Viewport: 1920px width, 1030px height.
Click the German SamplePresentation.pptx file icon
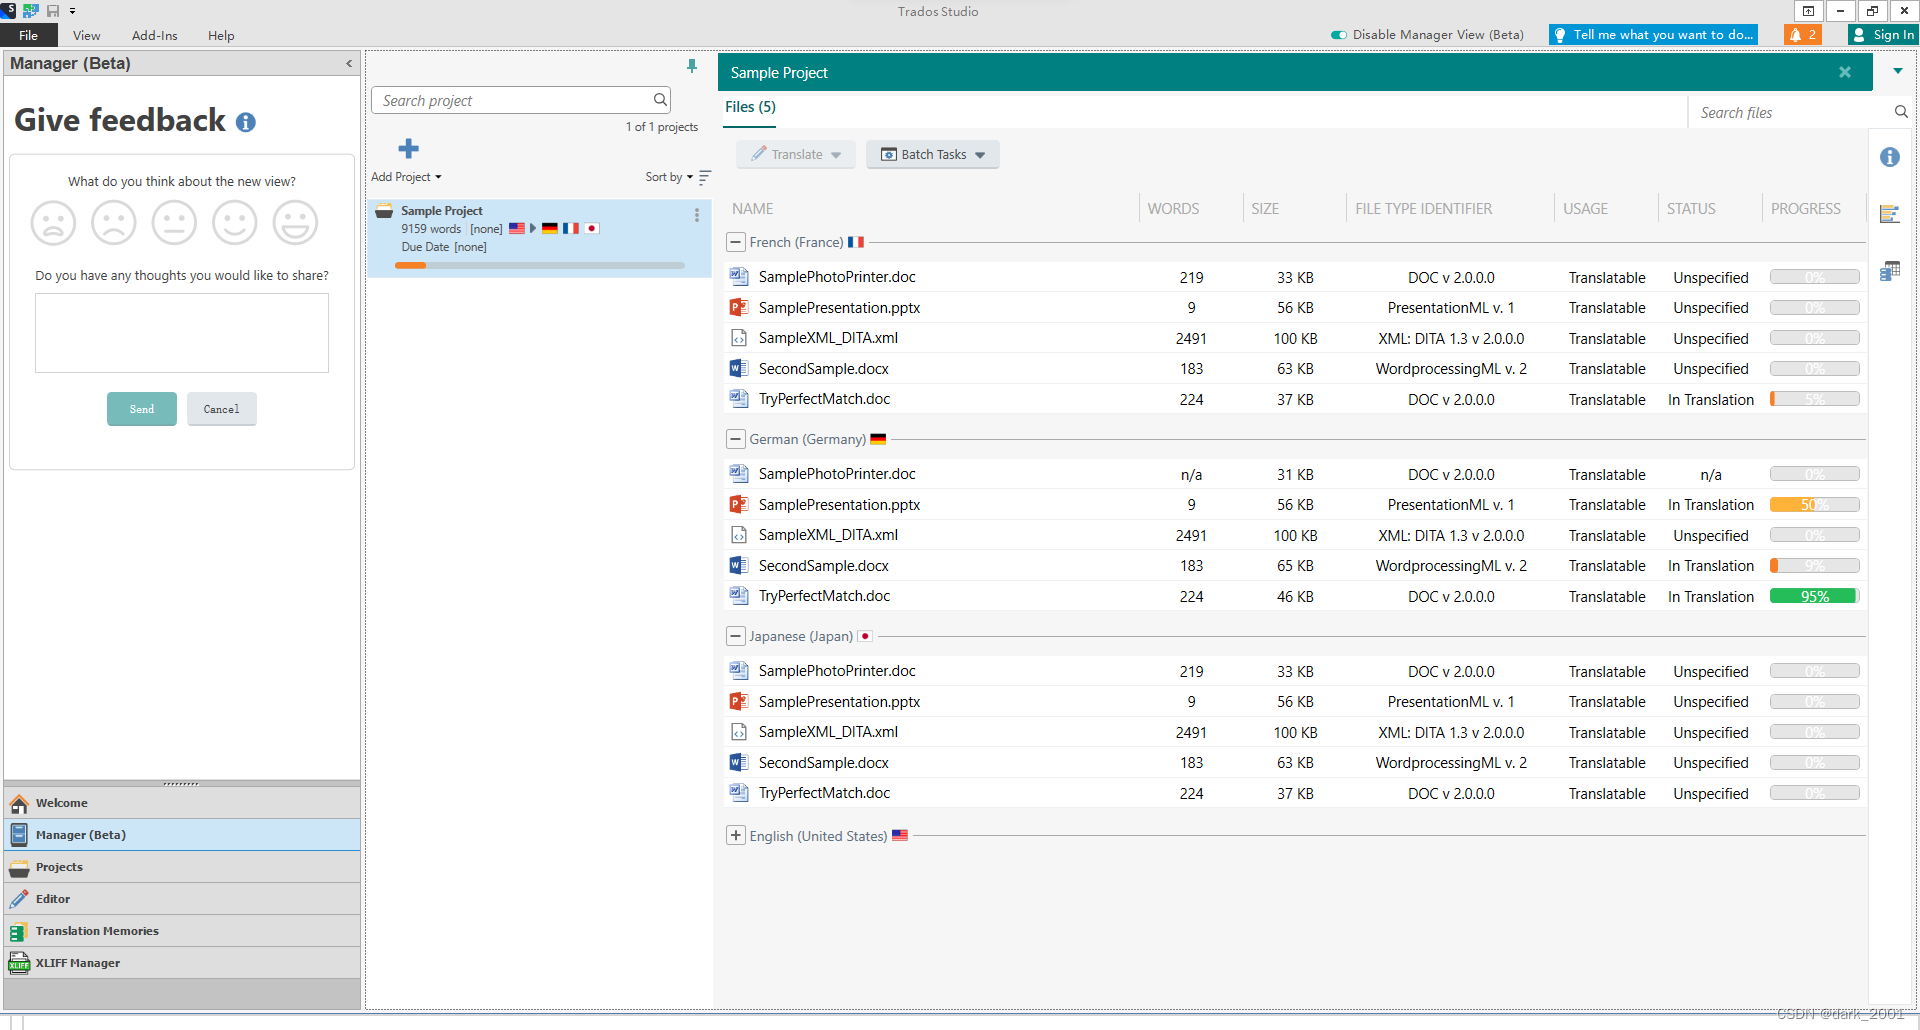[739, 504]
